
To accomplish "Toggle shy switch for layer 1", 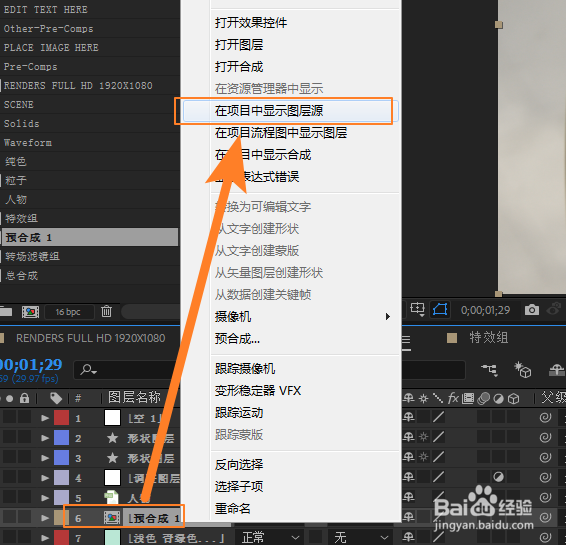I will point(408,417).
